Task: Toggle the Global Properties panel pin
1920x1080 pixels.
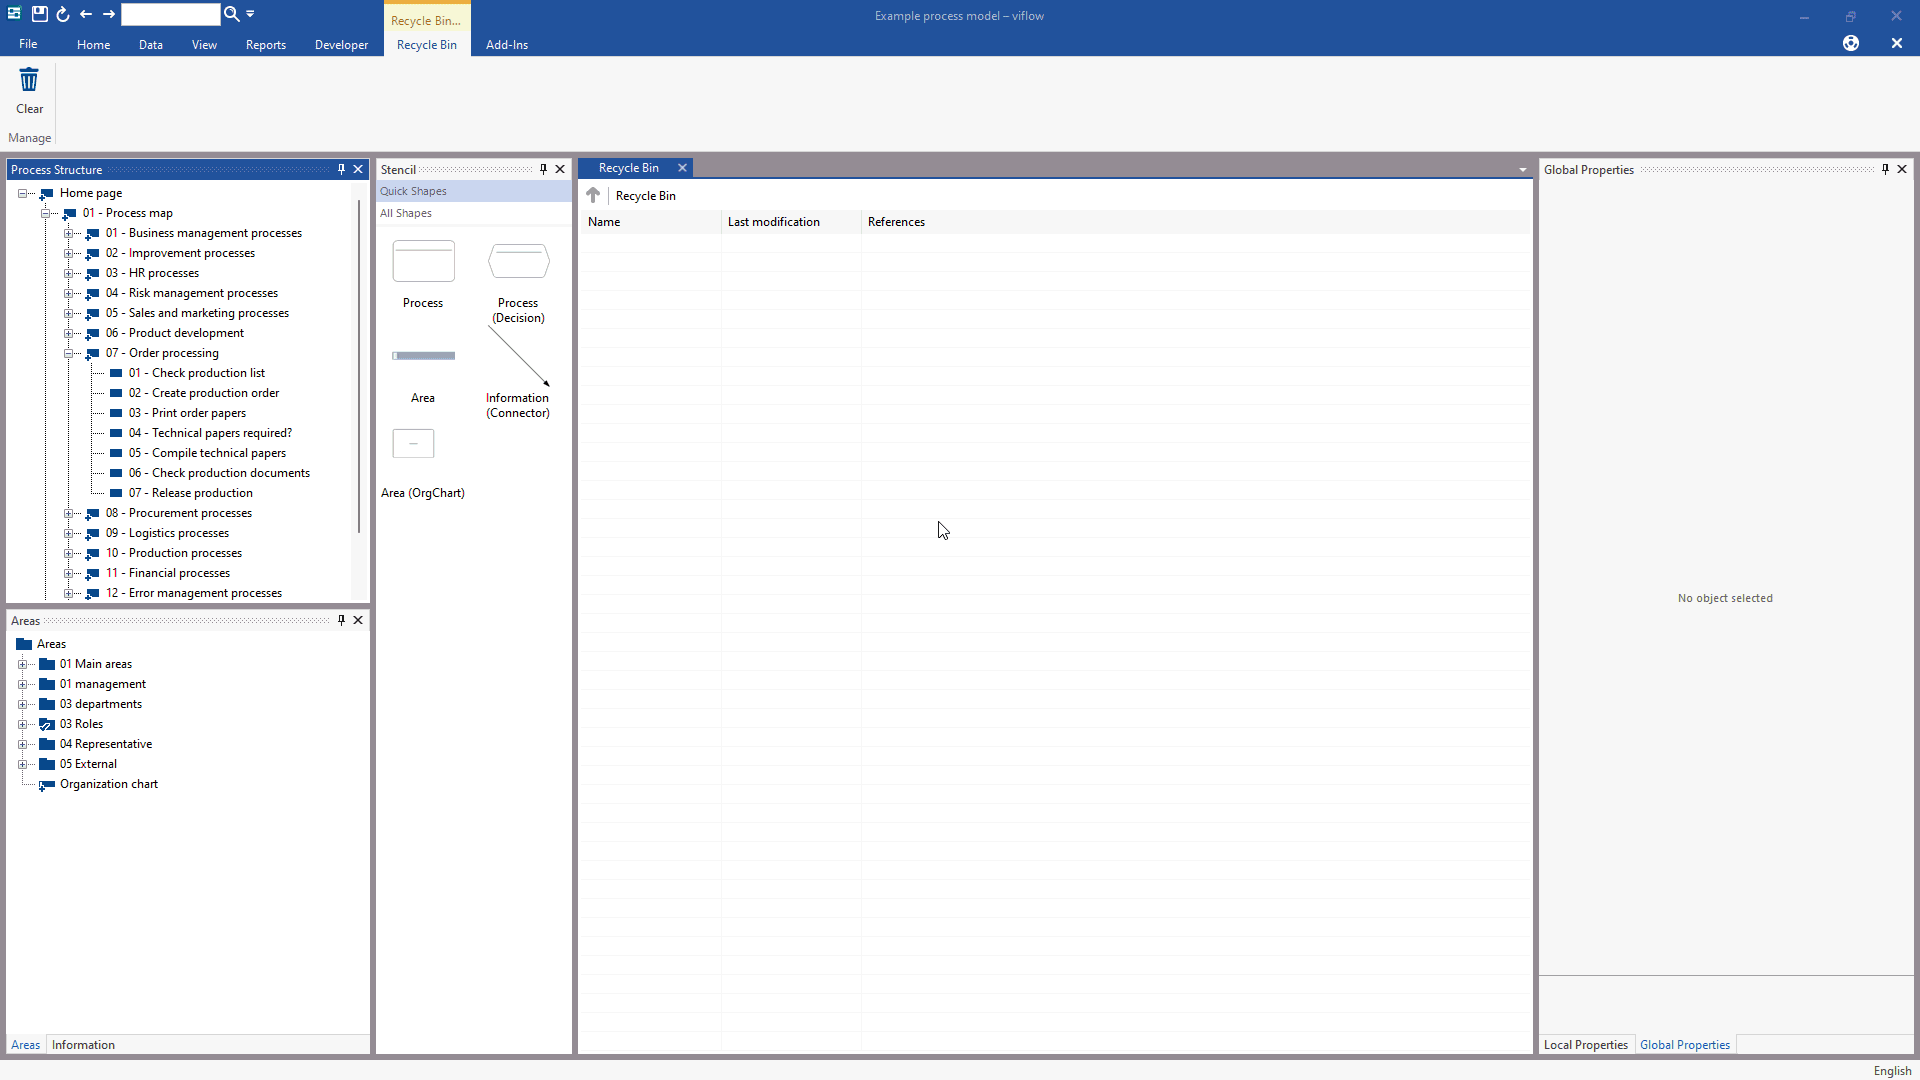Action: (x=1885, y=169)
